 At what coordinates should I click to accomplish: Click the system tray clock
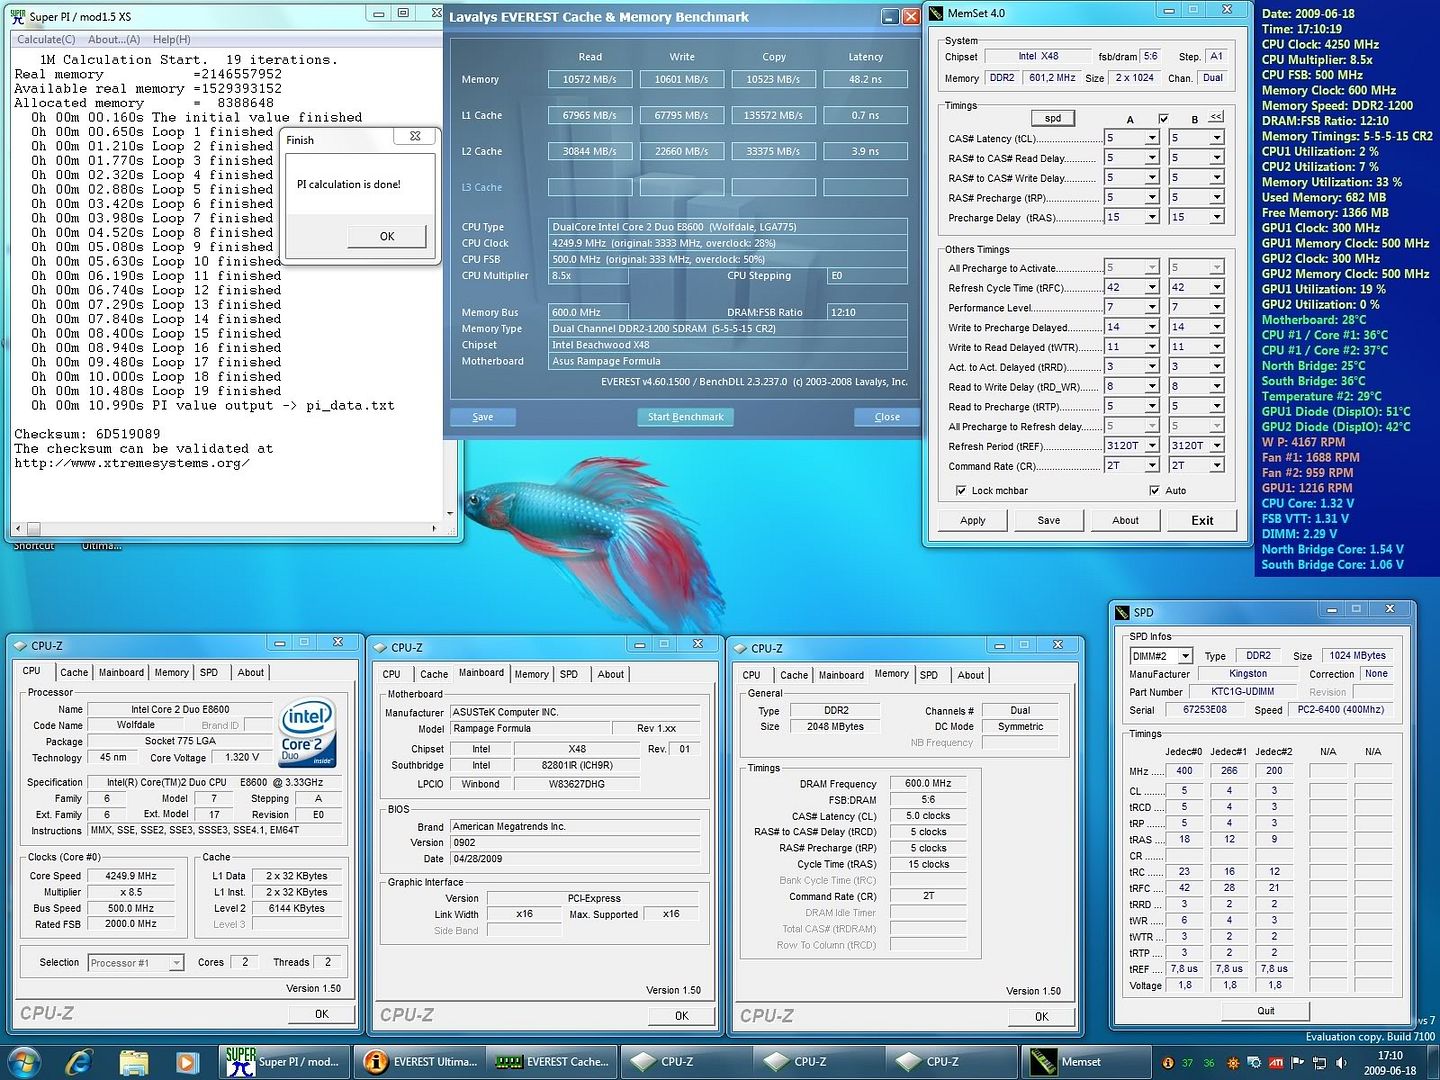pyautogui.click(x=1390, y=1063)
